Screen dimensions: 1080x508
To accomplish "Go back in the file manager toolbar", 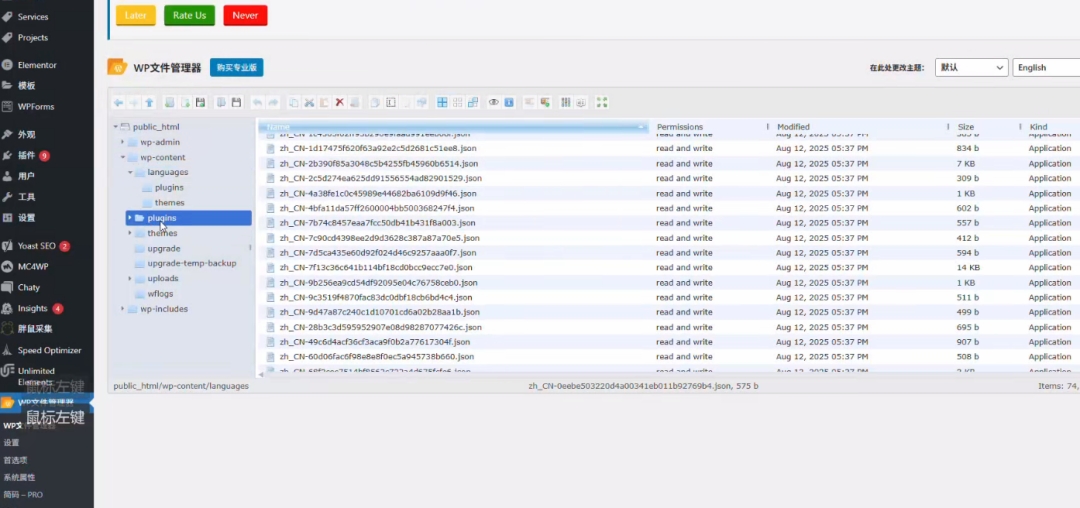I will [118, 103].
